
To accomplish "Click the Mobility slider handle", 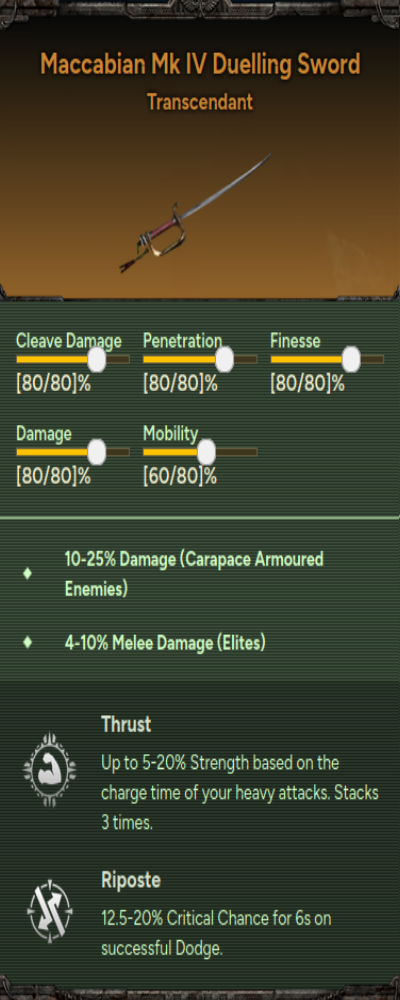I will (x=206, y=452).
